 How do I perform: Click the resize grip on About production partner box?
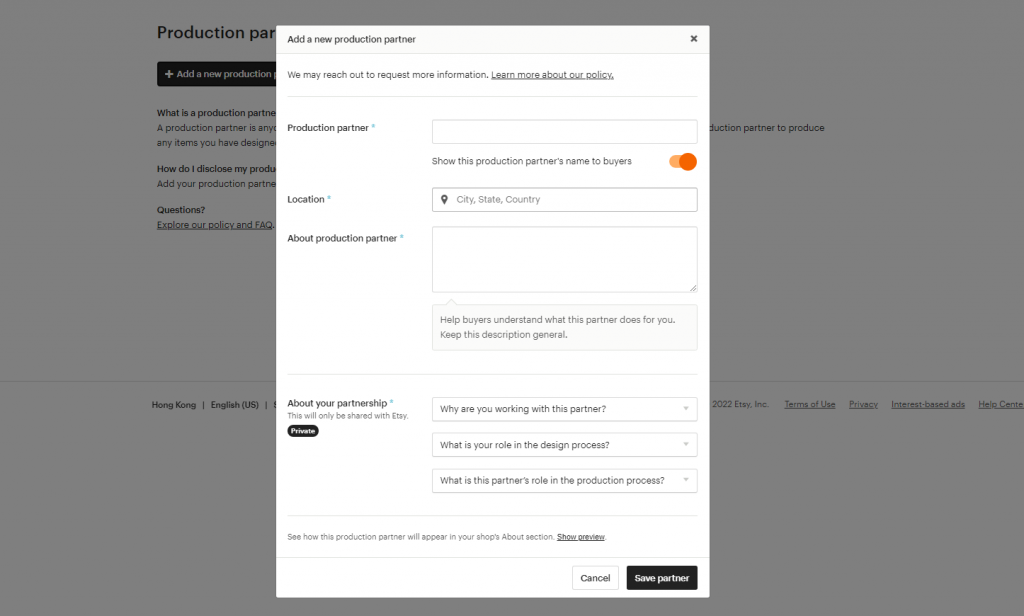point(693,287)
